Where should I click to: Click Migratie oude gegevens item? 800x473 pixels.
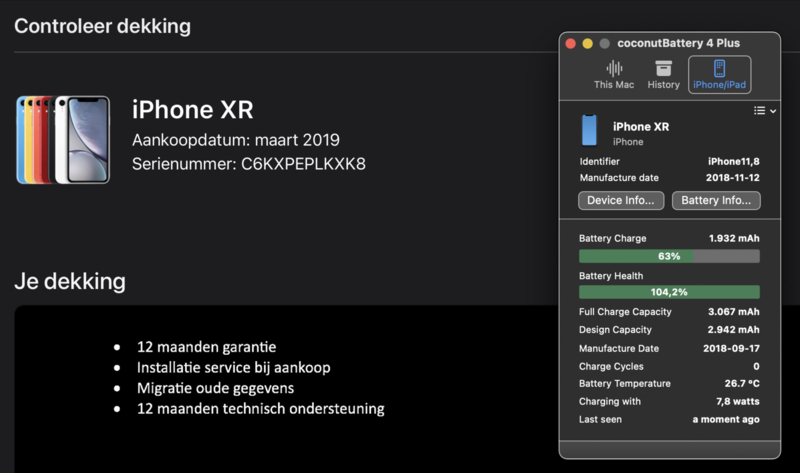pyautogui.click(x=215, y=388)
